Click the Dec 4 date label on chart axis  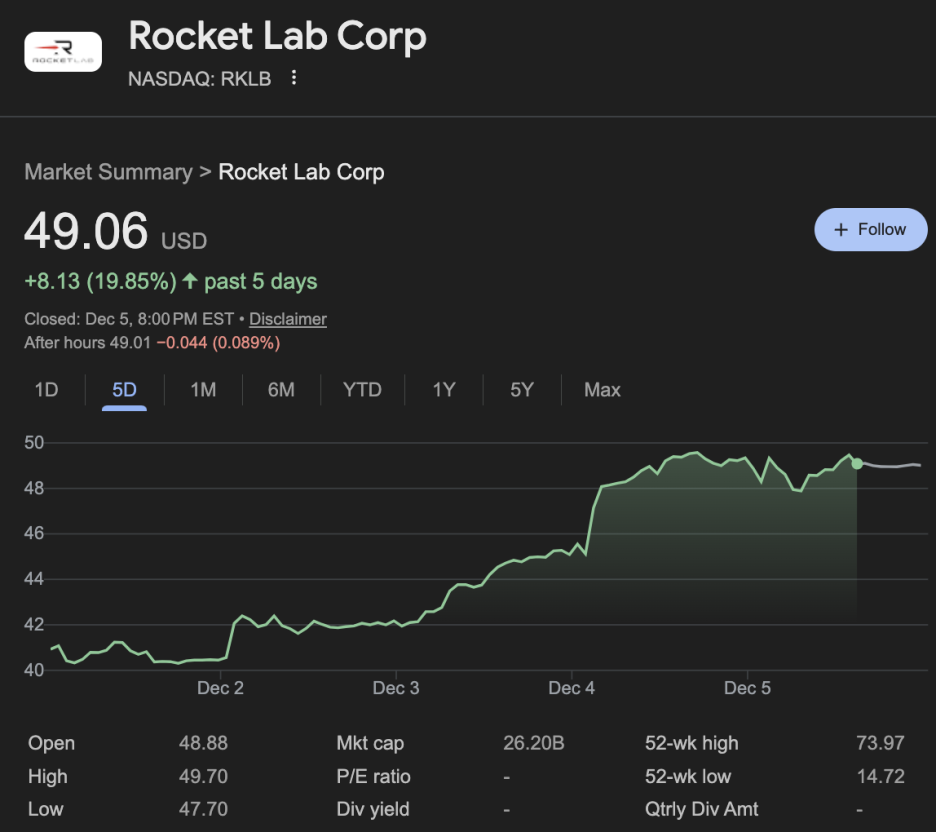(571, 688)
